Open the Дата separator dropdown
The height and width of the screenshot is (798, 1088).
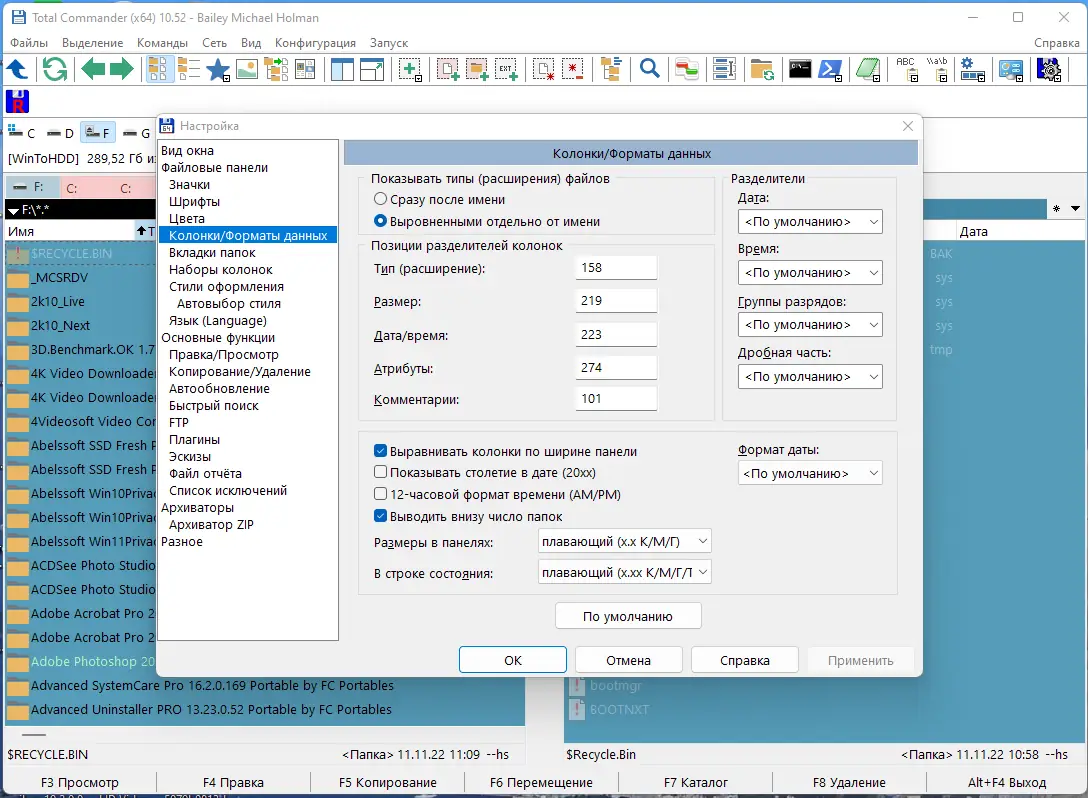810,222
